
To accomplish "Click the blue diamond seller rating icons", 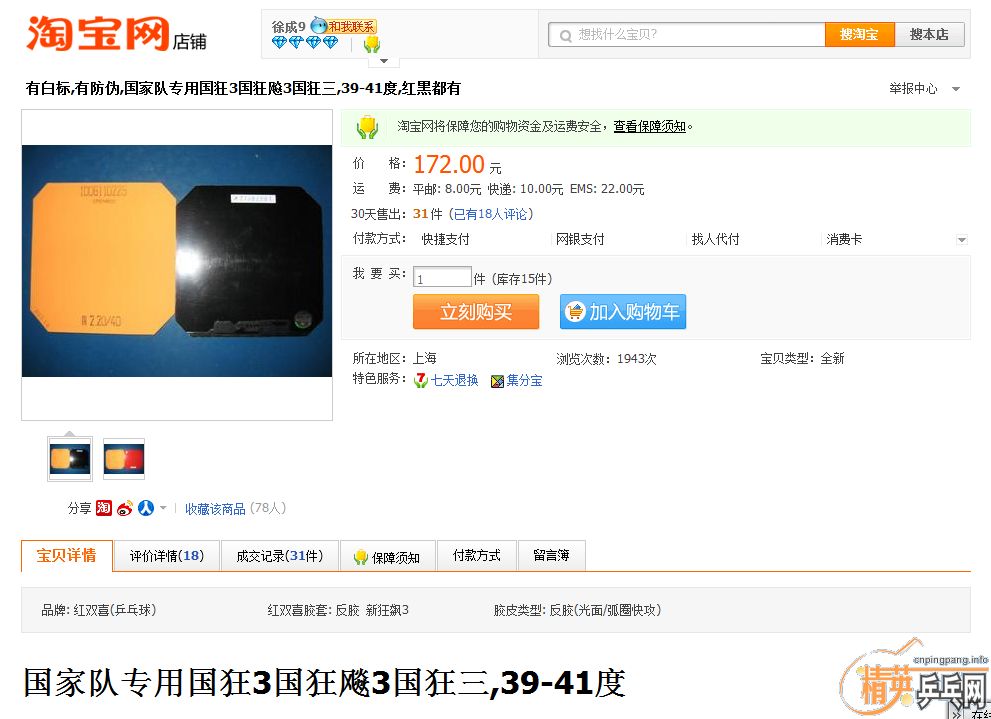I will click(x=305, y=43).
